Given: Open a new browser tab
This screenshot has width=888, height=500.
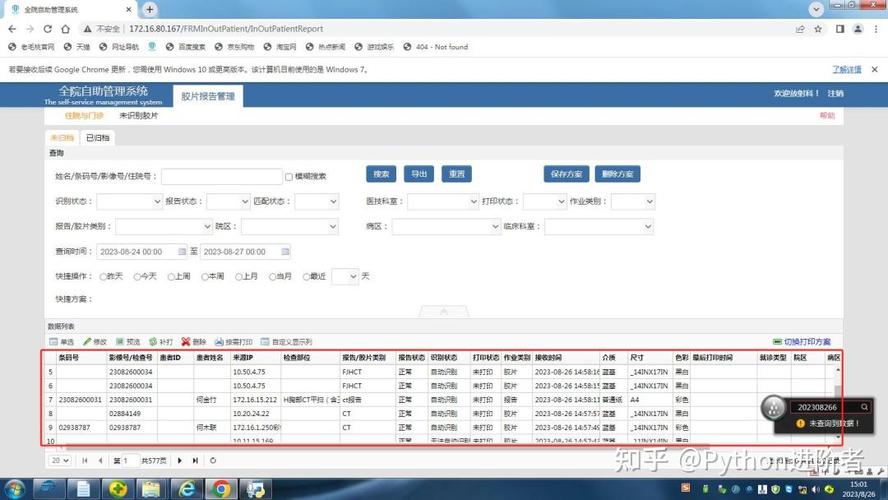Looking at the screenshot, I should click(150, 9).
